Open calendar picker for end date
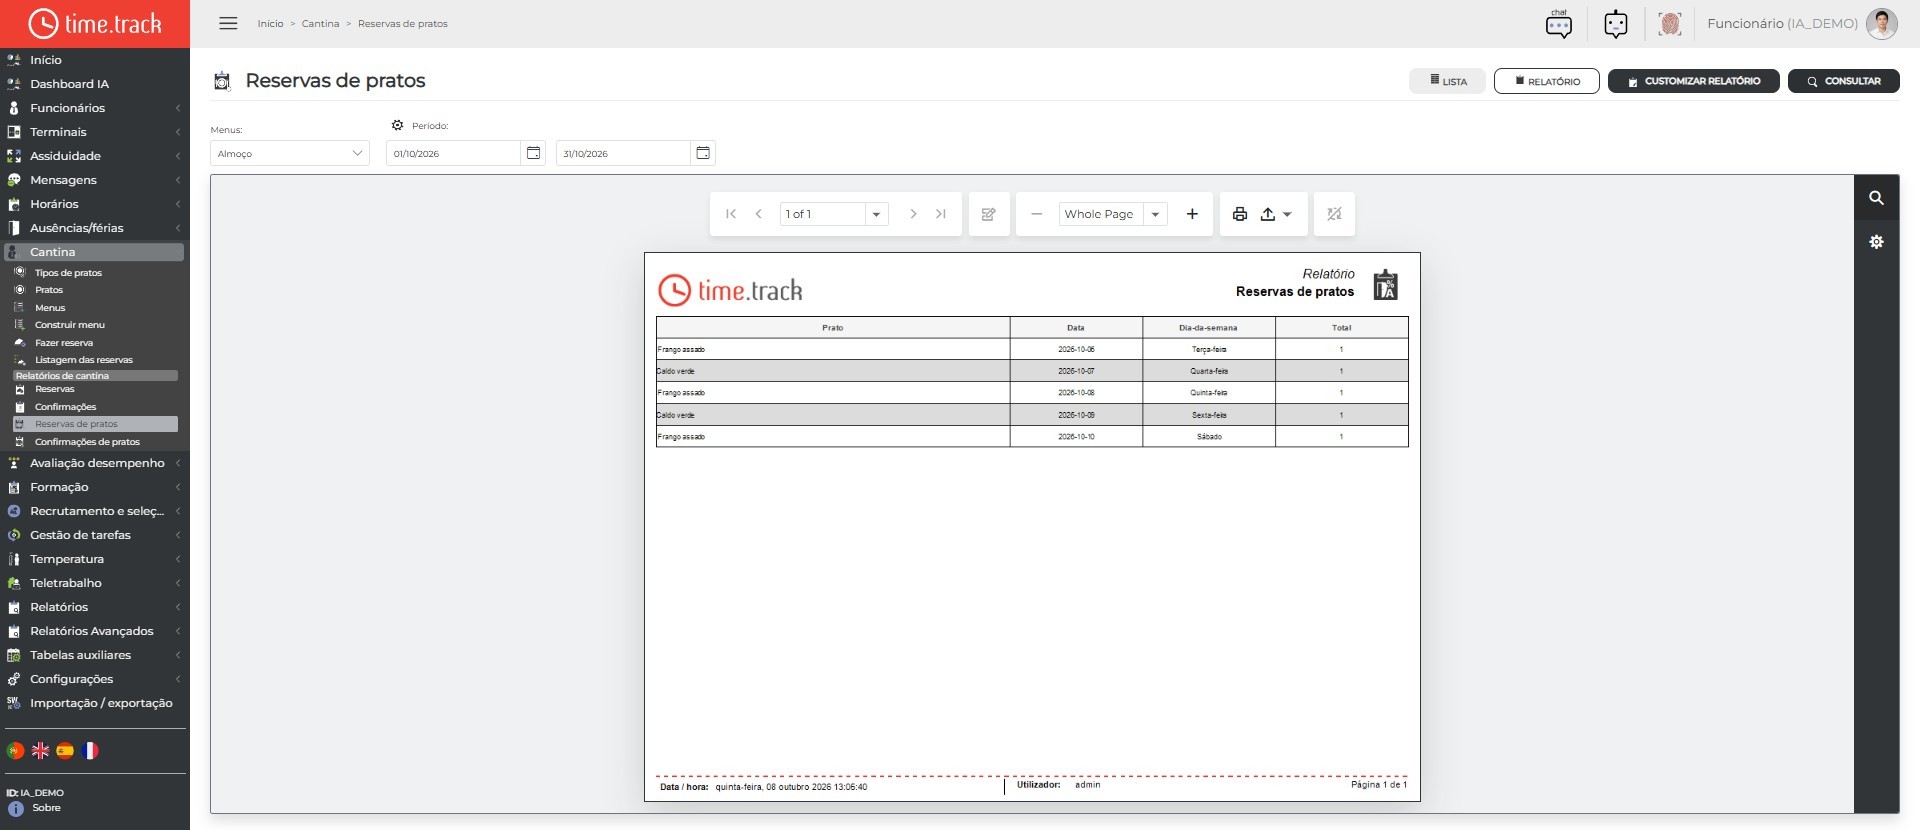Screen dimensions: 1920x830 (703, 153)
